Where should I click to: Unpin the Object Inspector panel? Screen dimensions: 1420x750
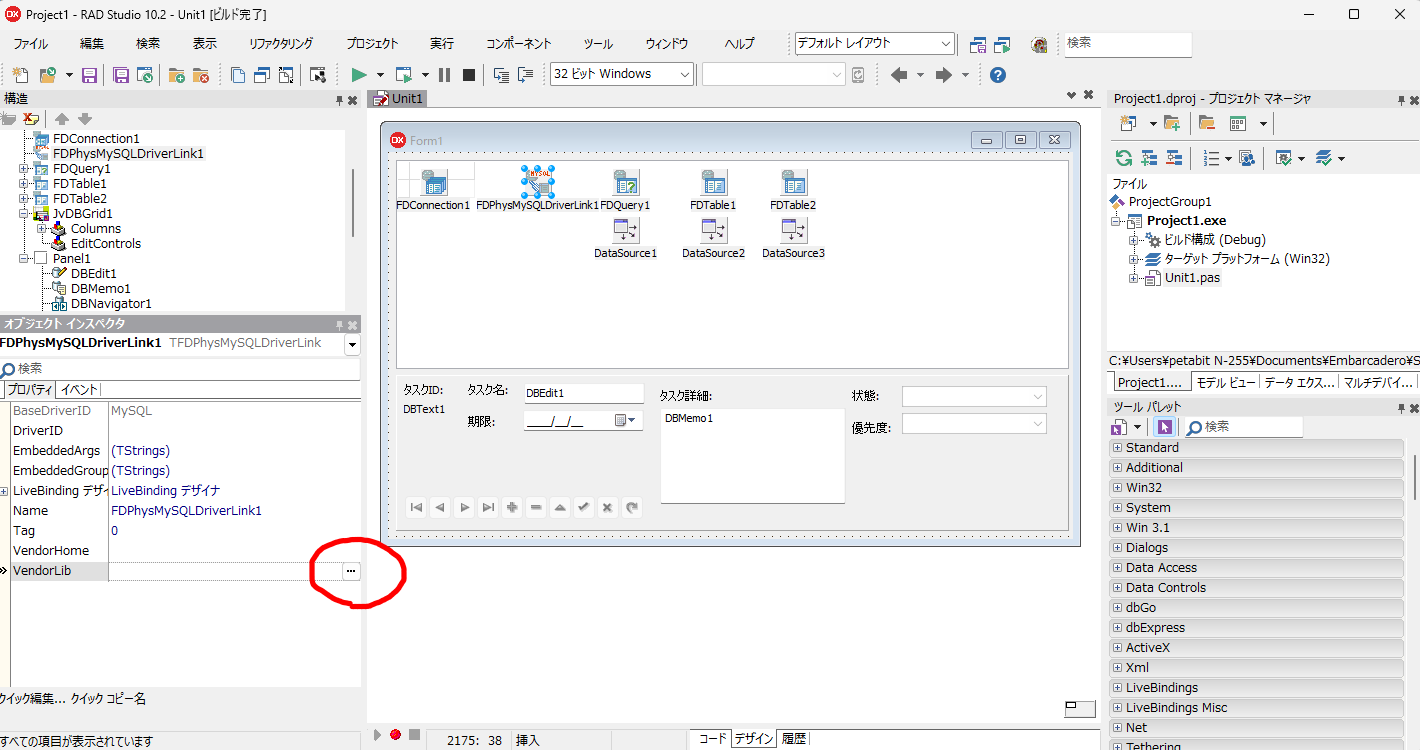pyautogui.click(x=337, y=324)
